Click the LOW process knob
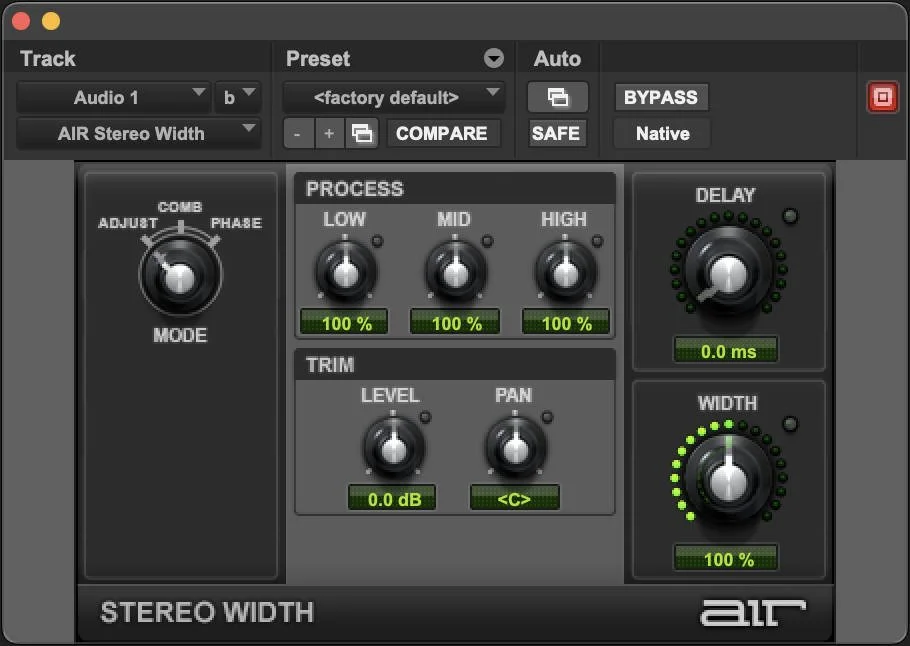The width and height of the screenshot is (910, 646). click(x=346, y=271)
